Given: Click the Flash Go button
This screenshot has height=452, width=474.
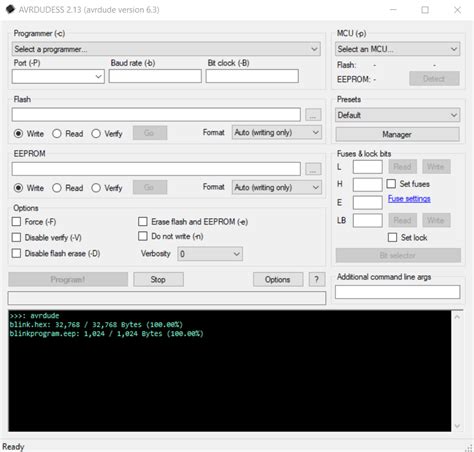Looking at the screenshot, I should pyautogui.click(x=150, y=133).
